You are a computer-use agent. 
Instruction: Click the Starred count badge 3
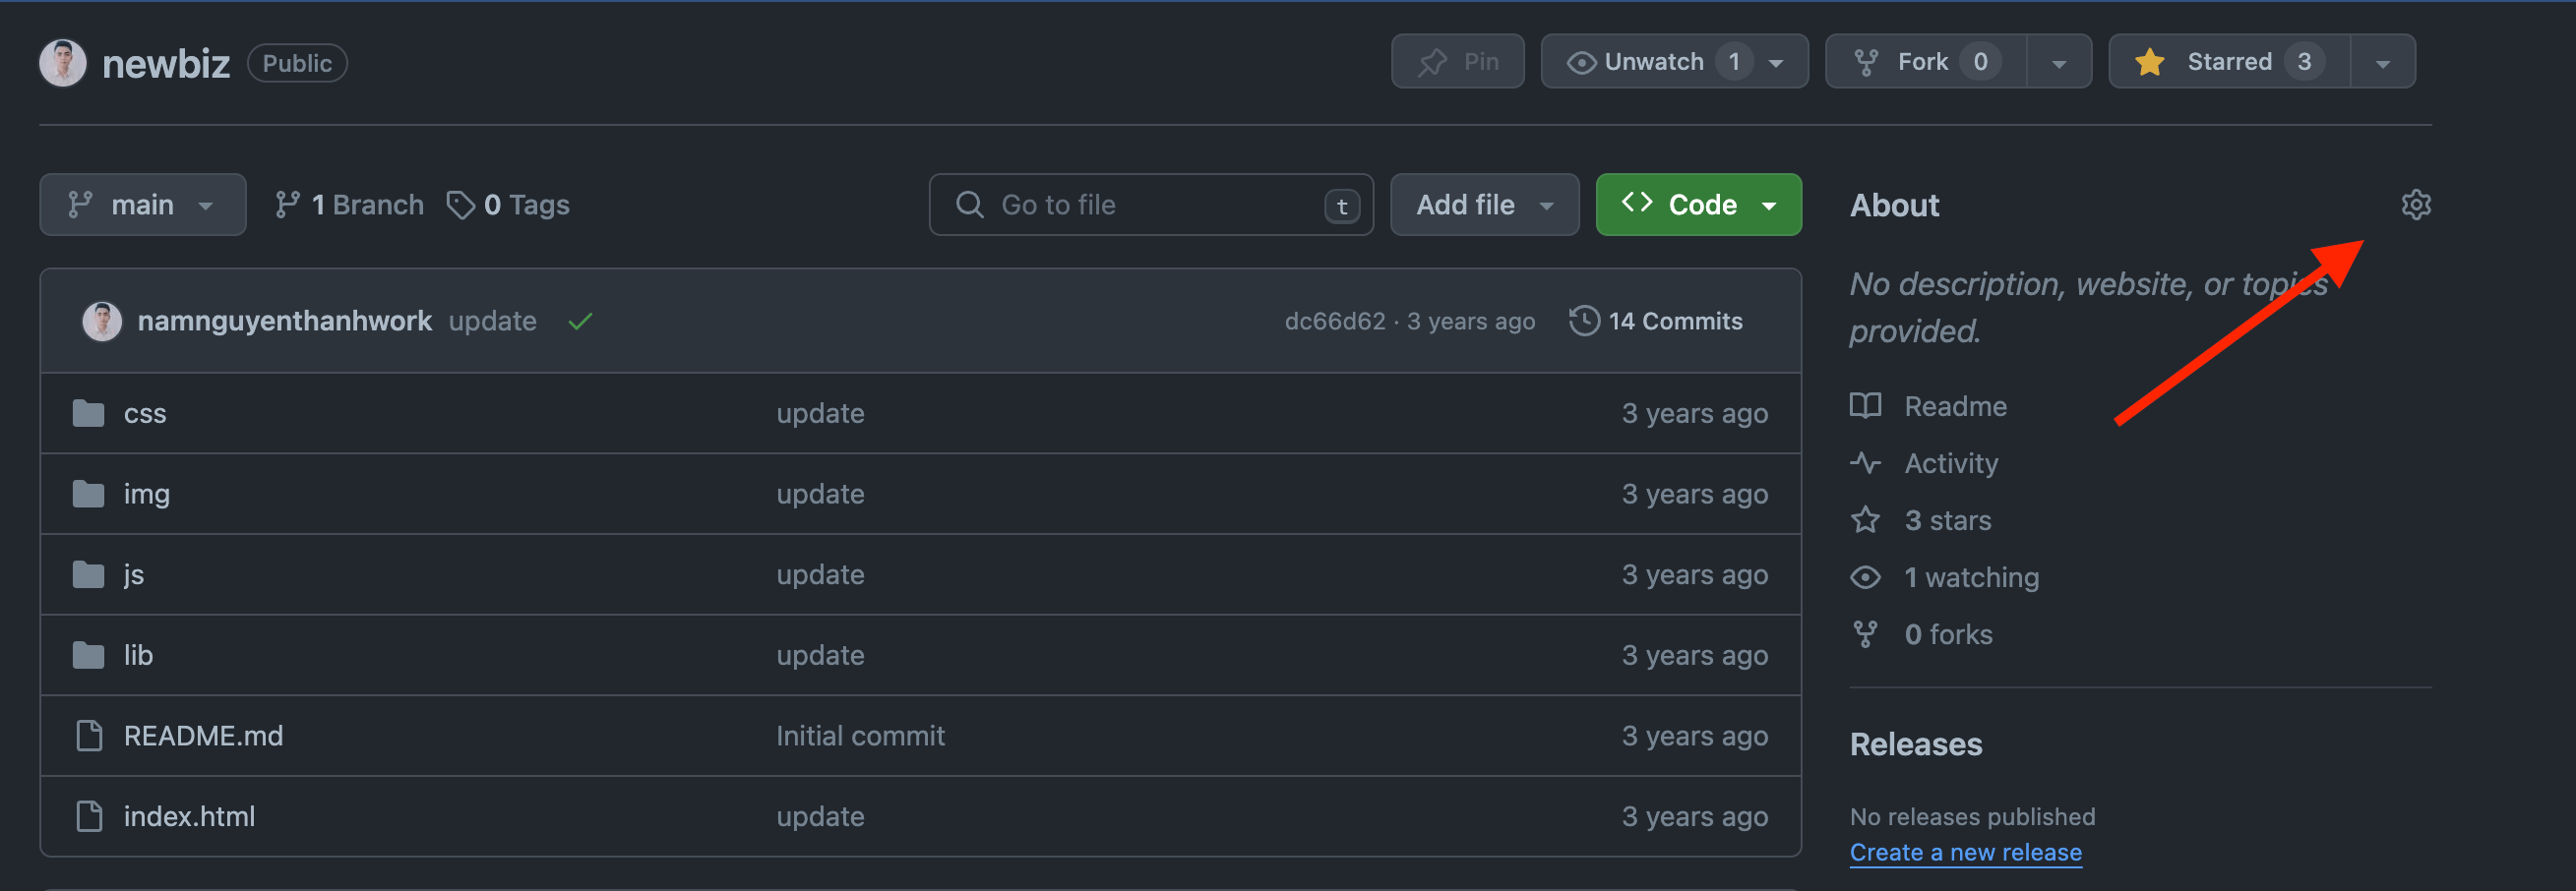pos(2303,62)
